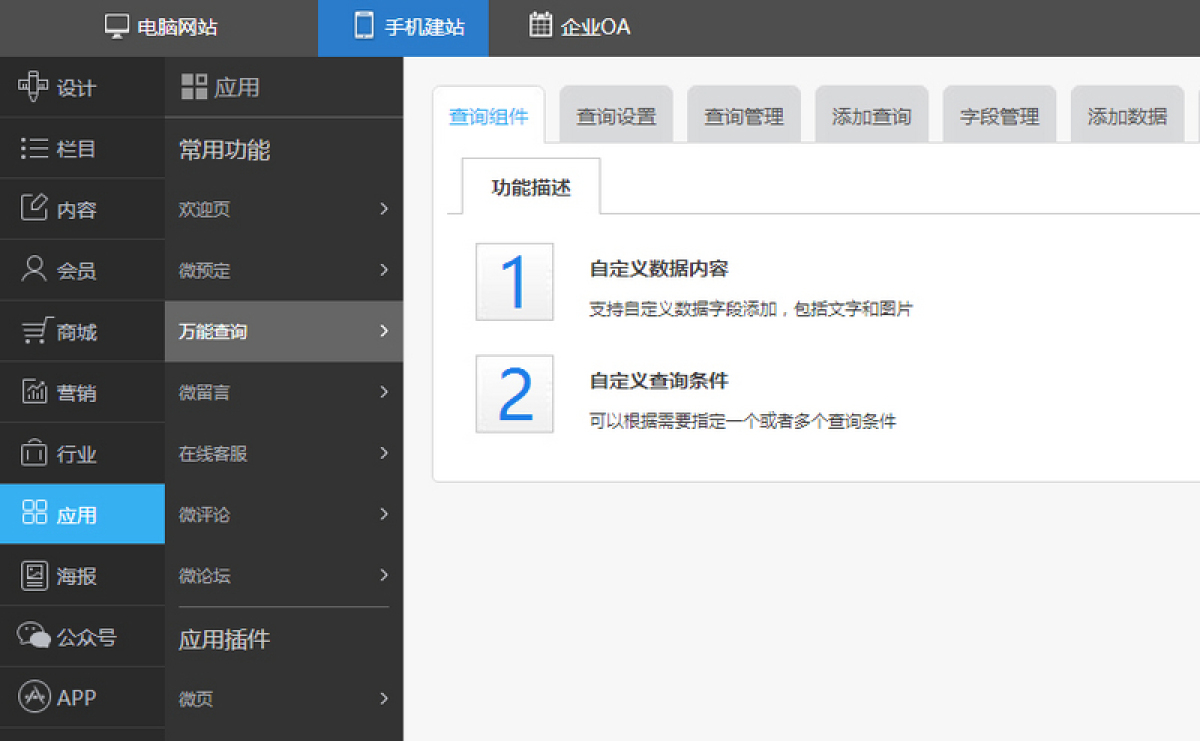The width and height of the screenshot is (1200, 741).
Task: Click the number 1 feature thumbnail
Action: point(514,282)
